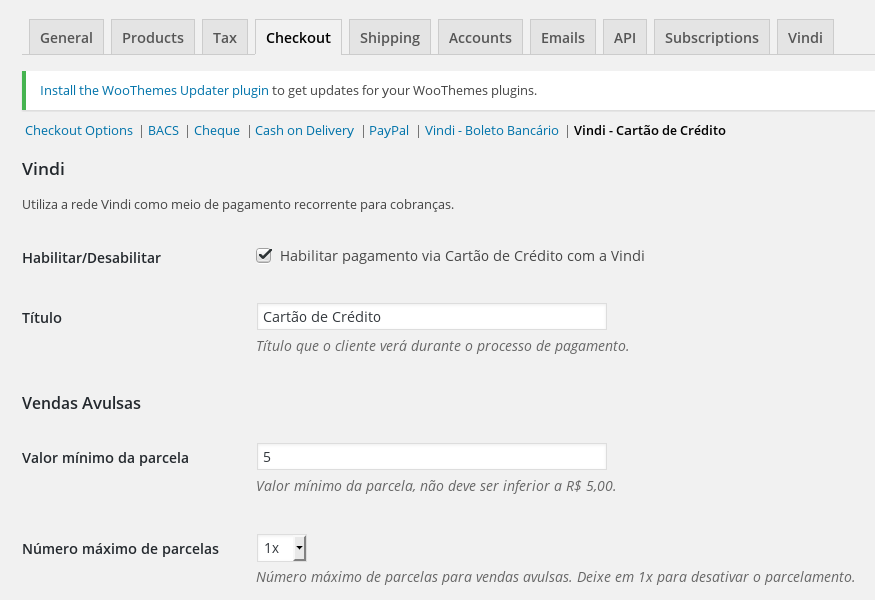Open the General settings tab
This screenshot has width=875, height=600.
[66, 37]
